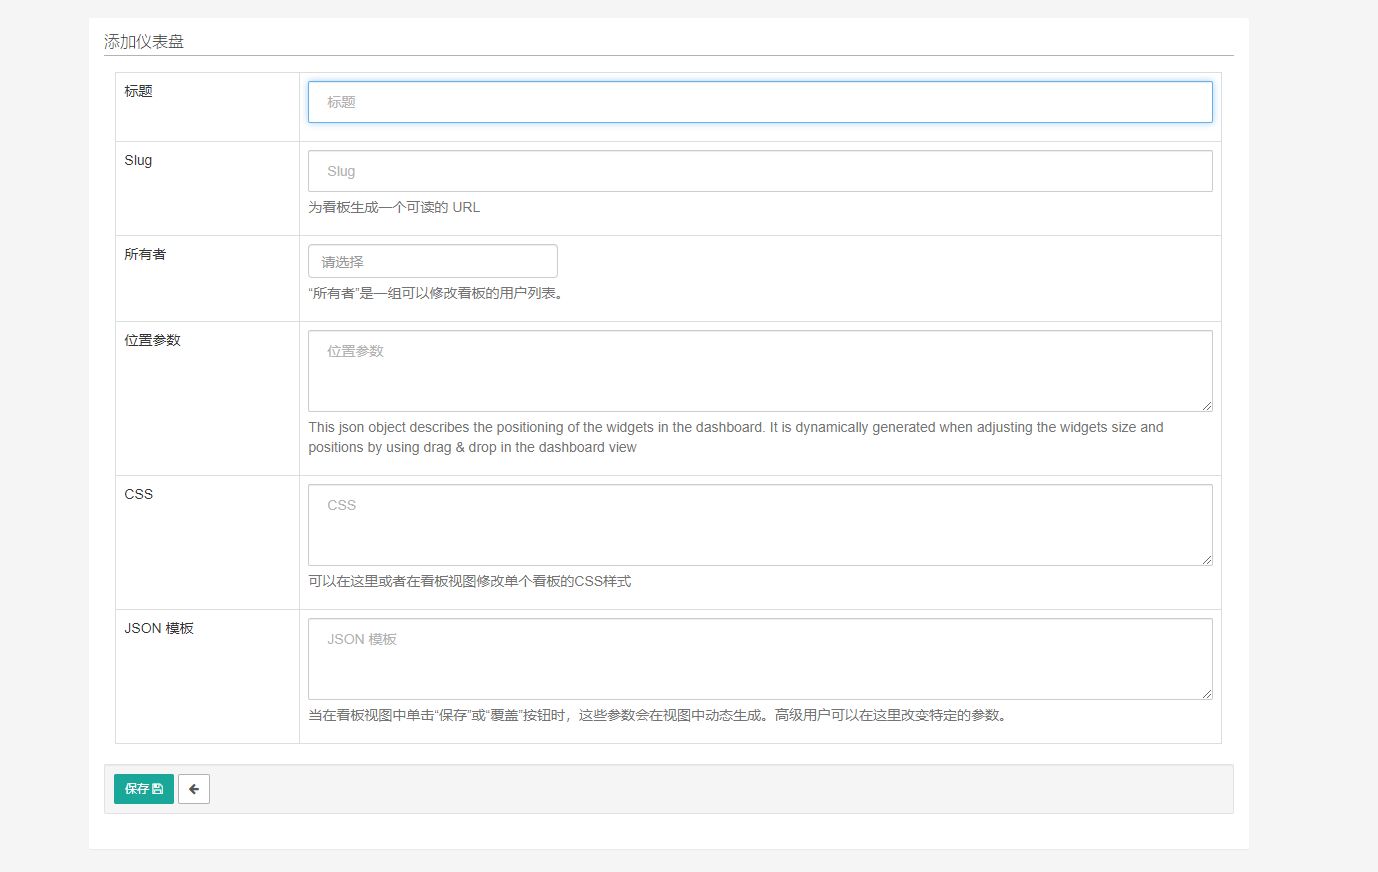Click the 所有者 field label
This screenshot has height=872, width=1378.
click(x=145, y=254)
